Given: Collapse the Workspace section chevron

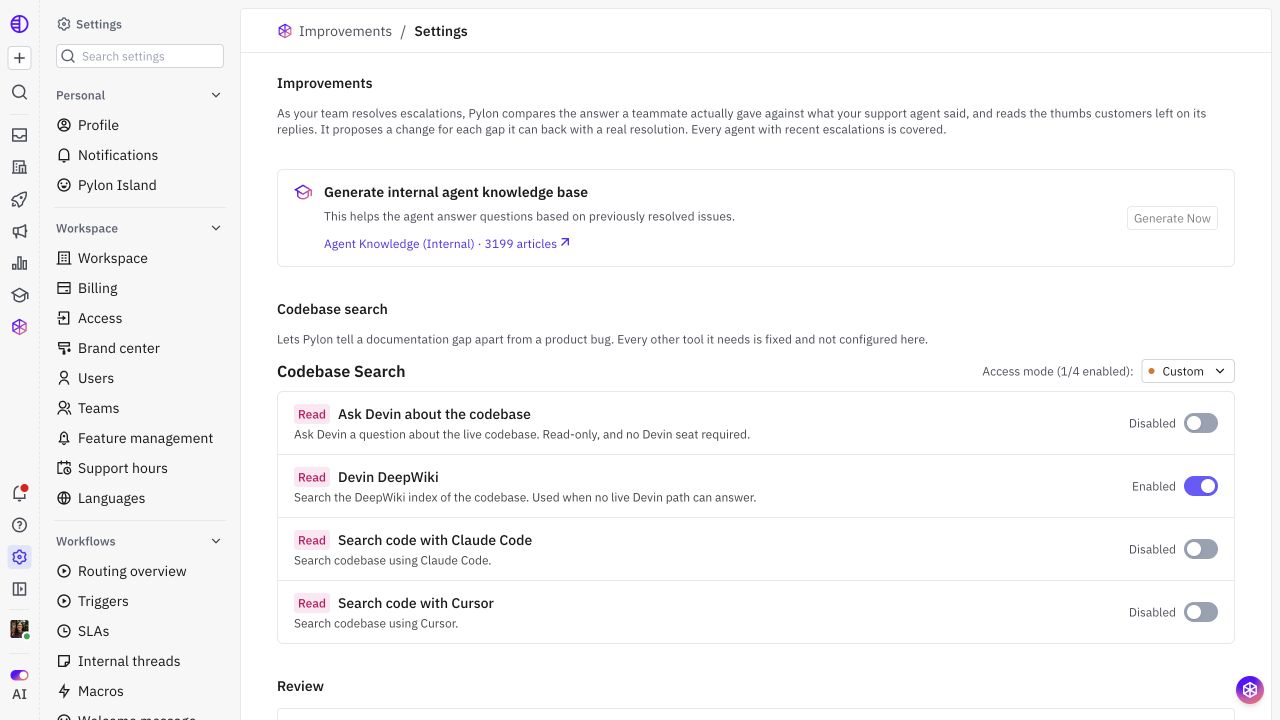Looking at the screenshot, I should (x=216, y=228).
